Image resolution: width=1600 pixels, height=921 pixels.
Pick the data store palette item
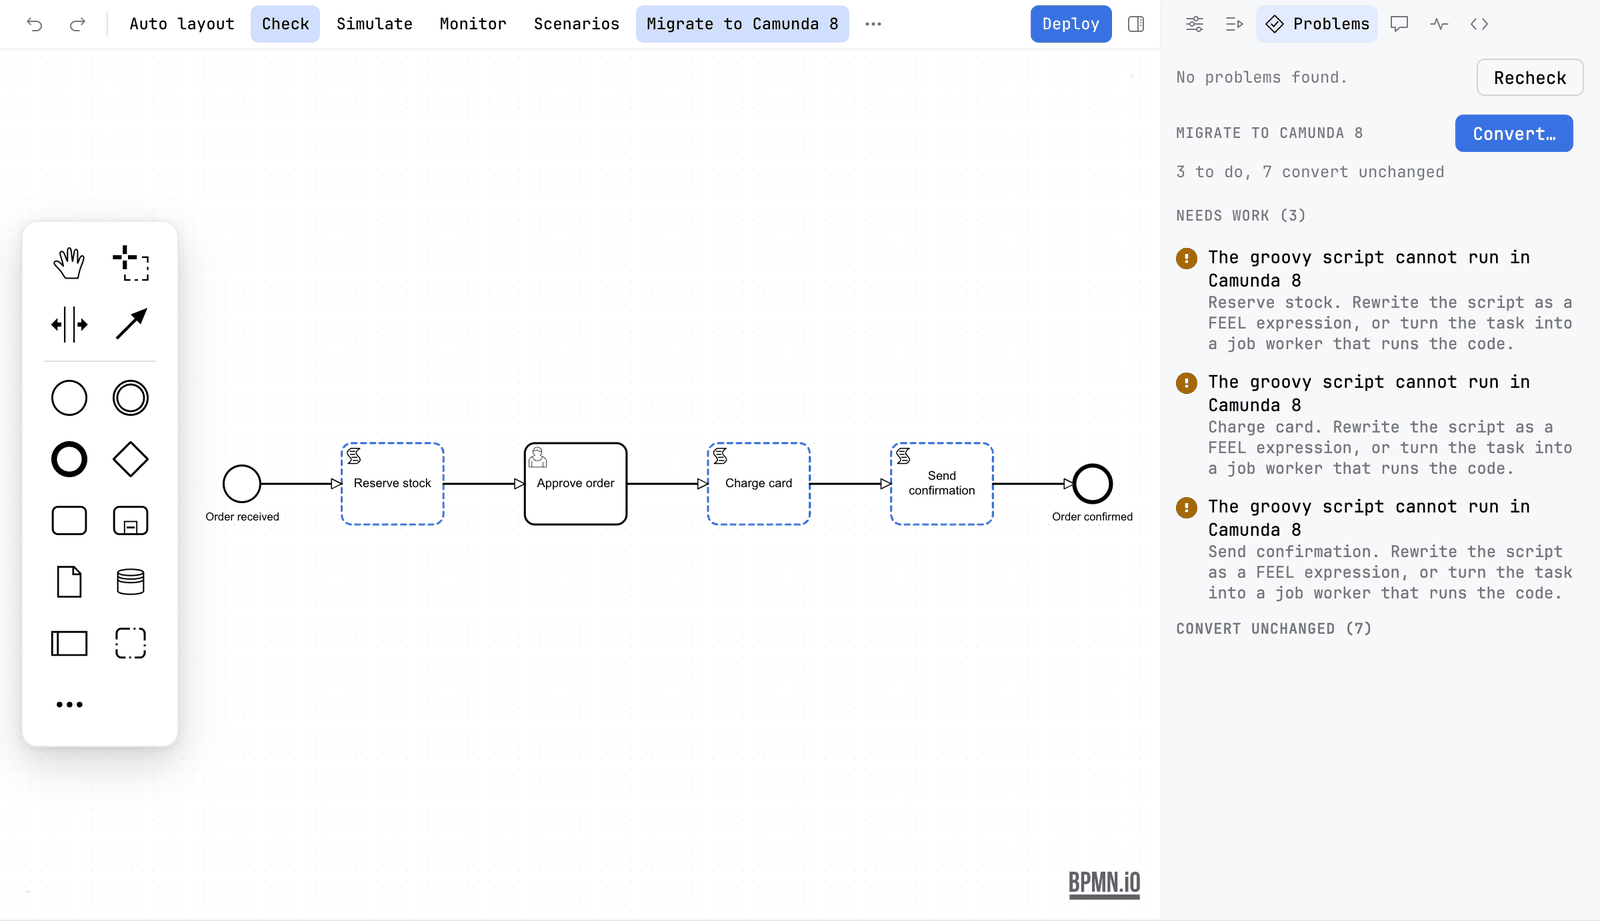[x=131, y=582]
